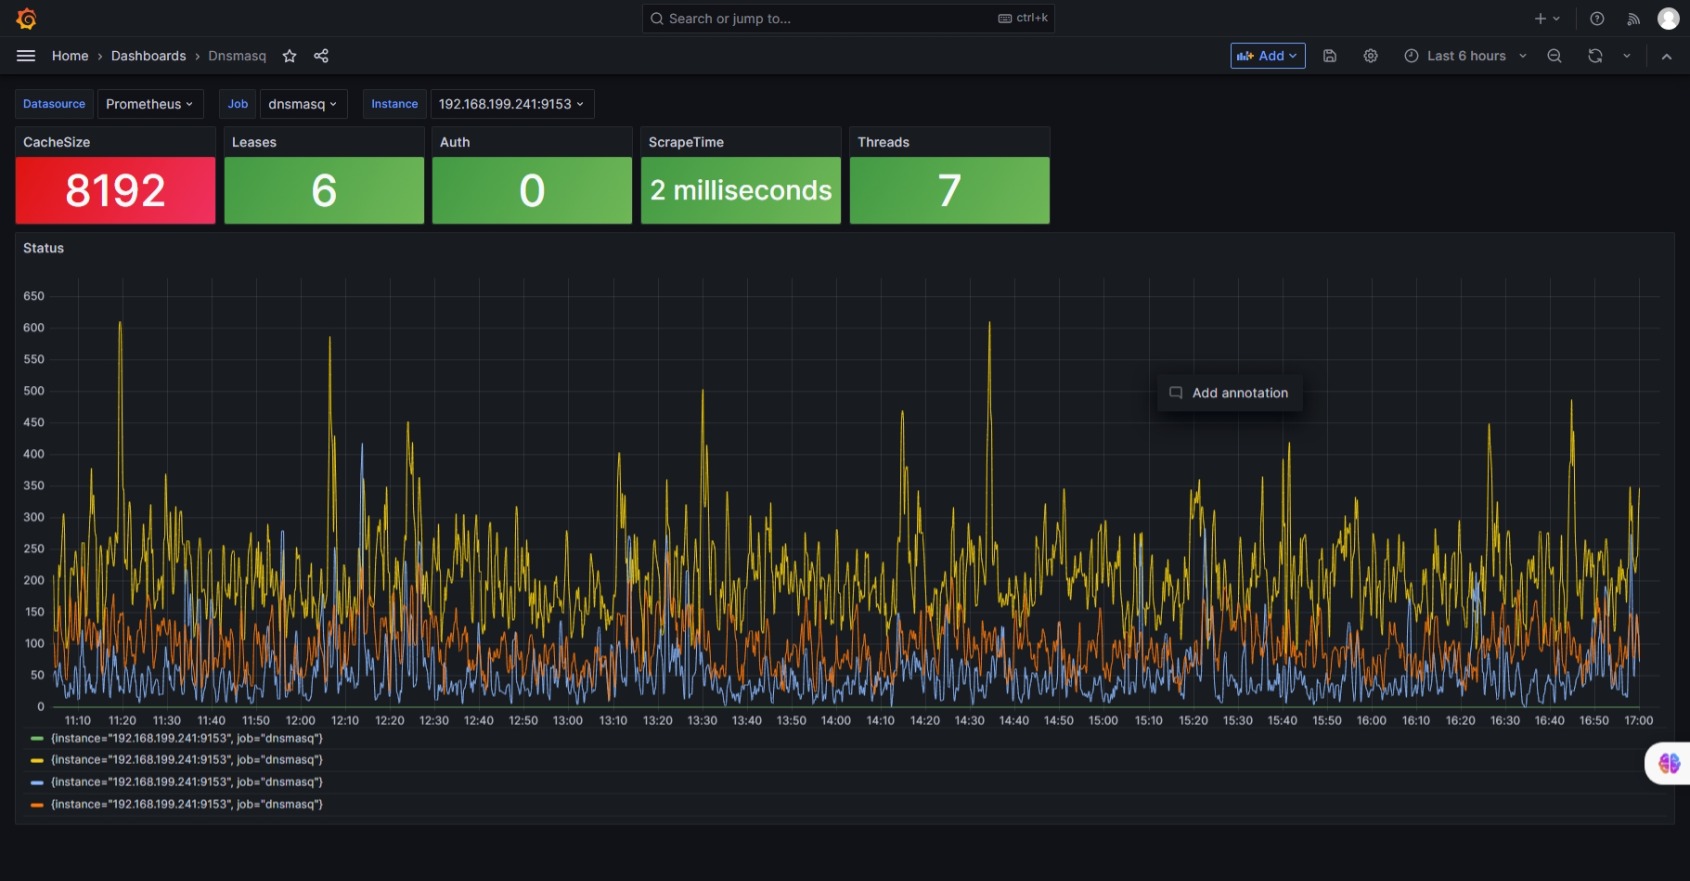The height and width of the screenshot is (881, 1690).
Task: Click the Grafana logo icon
Action: pos(26,19)
